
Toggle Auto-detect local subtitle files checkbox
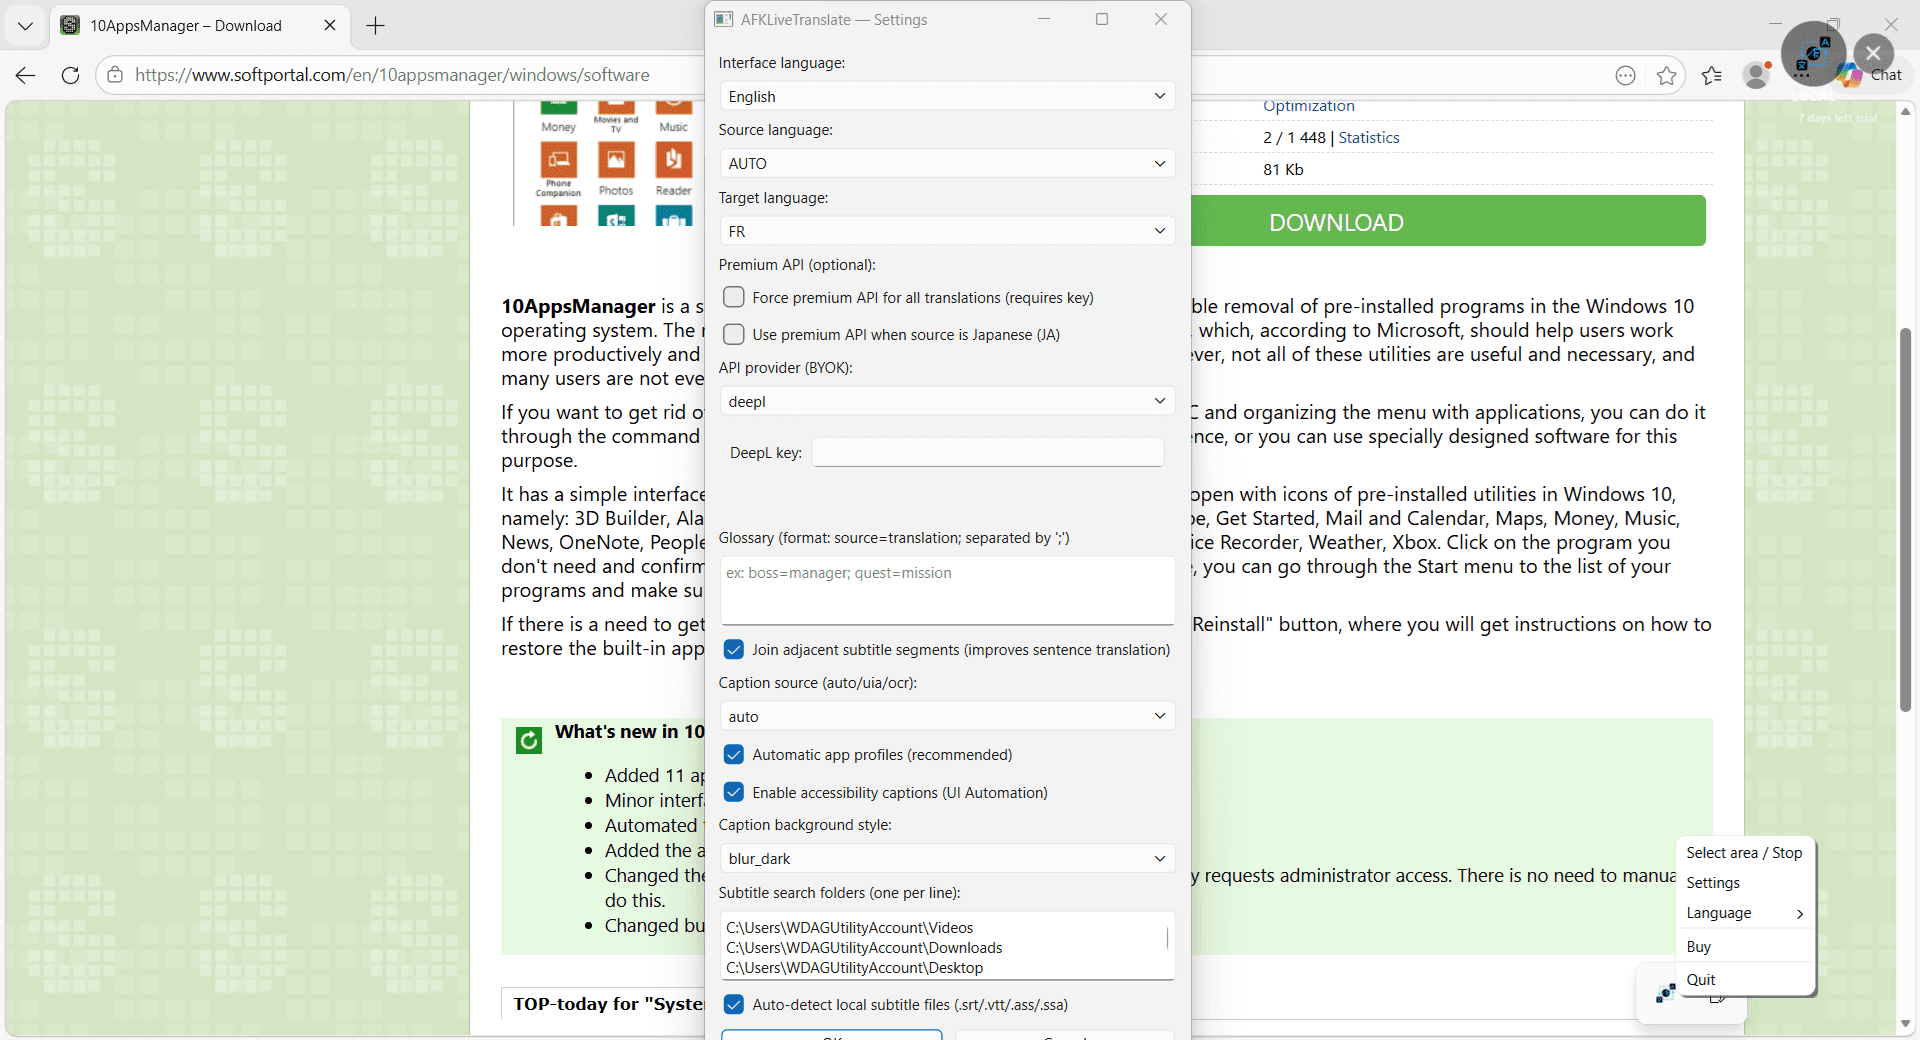[x=734, y=1004]
